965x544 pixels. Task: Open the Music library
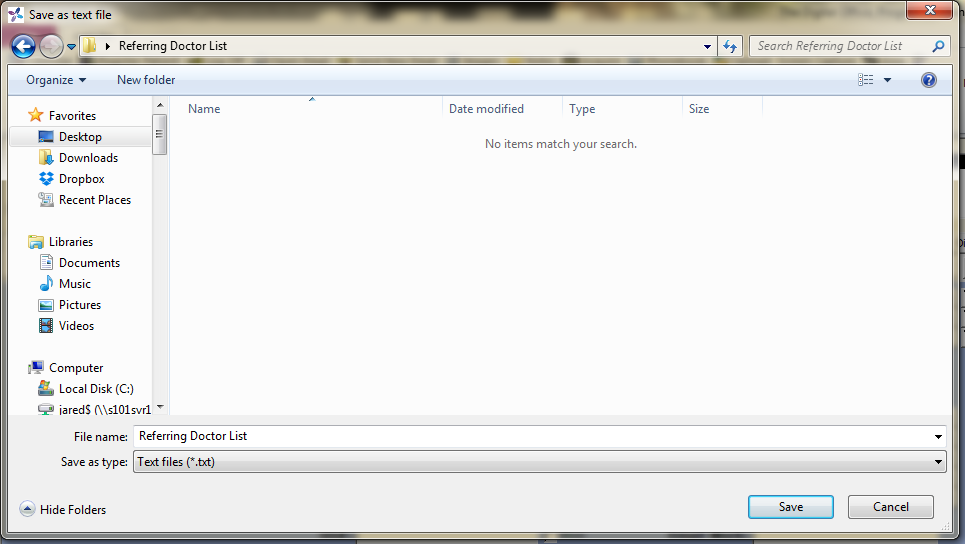pos(74,284)
